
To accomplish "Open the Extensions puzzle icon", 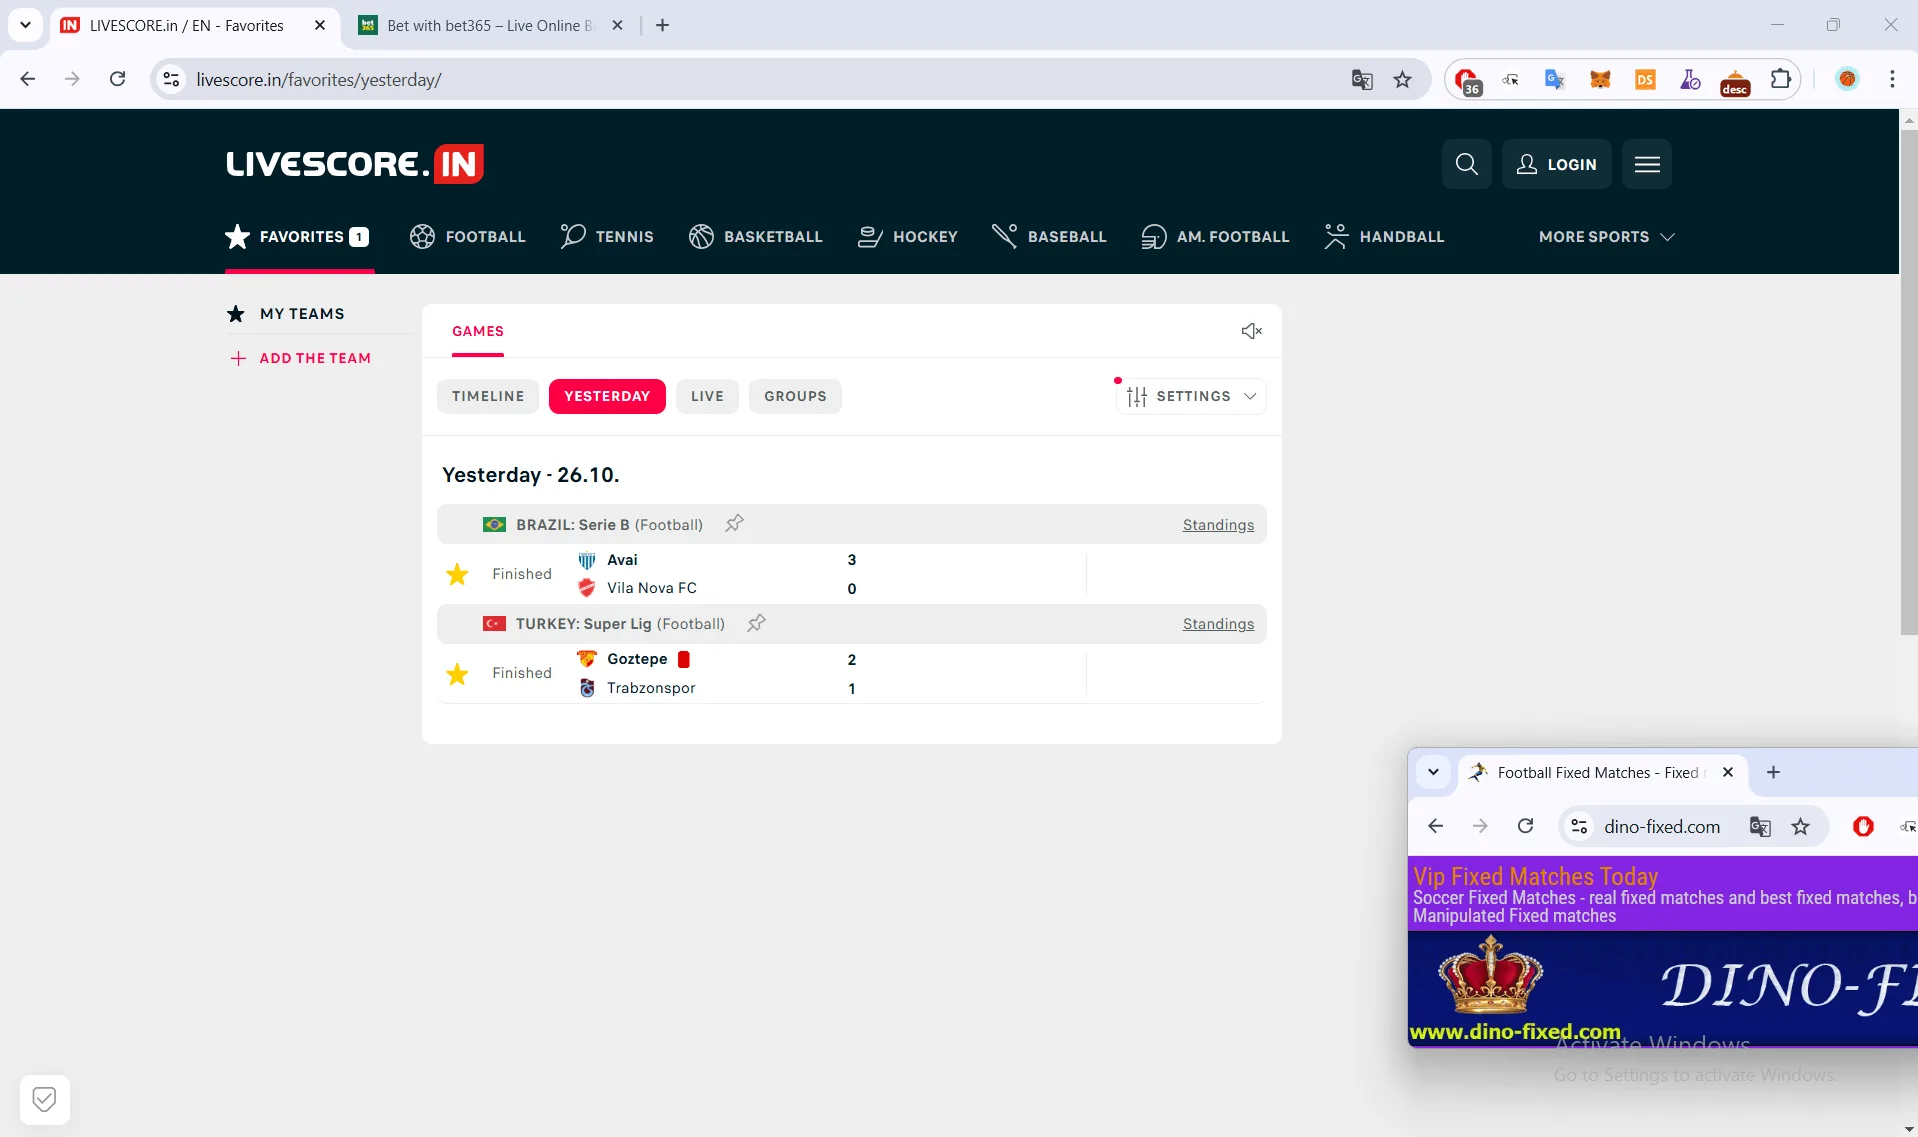I will (1781, 79).
